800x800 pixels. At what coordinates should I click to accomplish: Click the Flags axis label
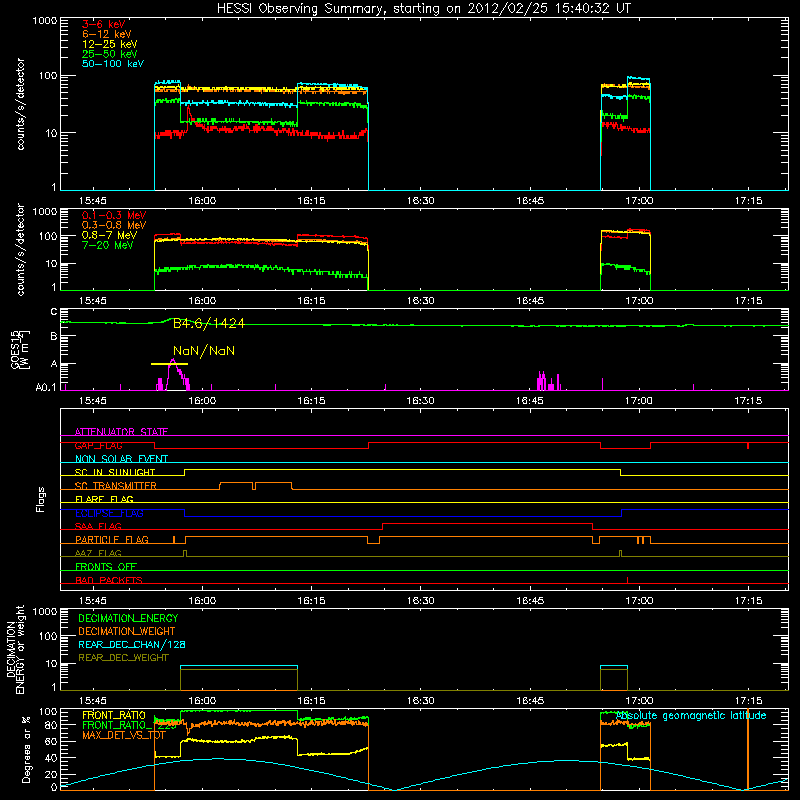[x=41, y=499]
